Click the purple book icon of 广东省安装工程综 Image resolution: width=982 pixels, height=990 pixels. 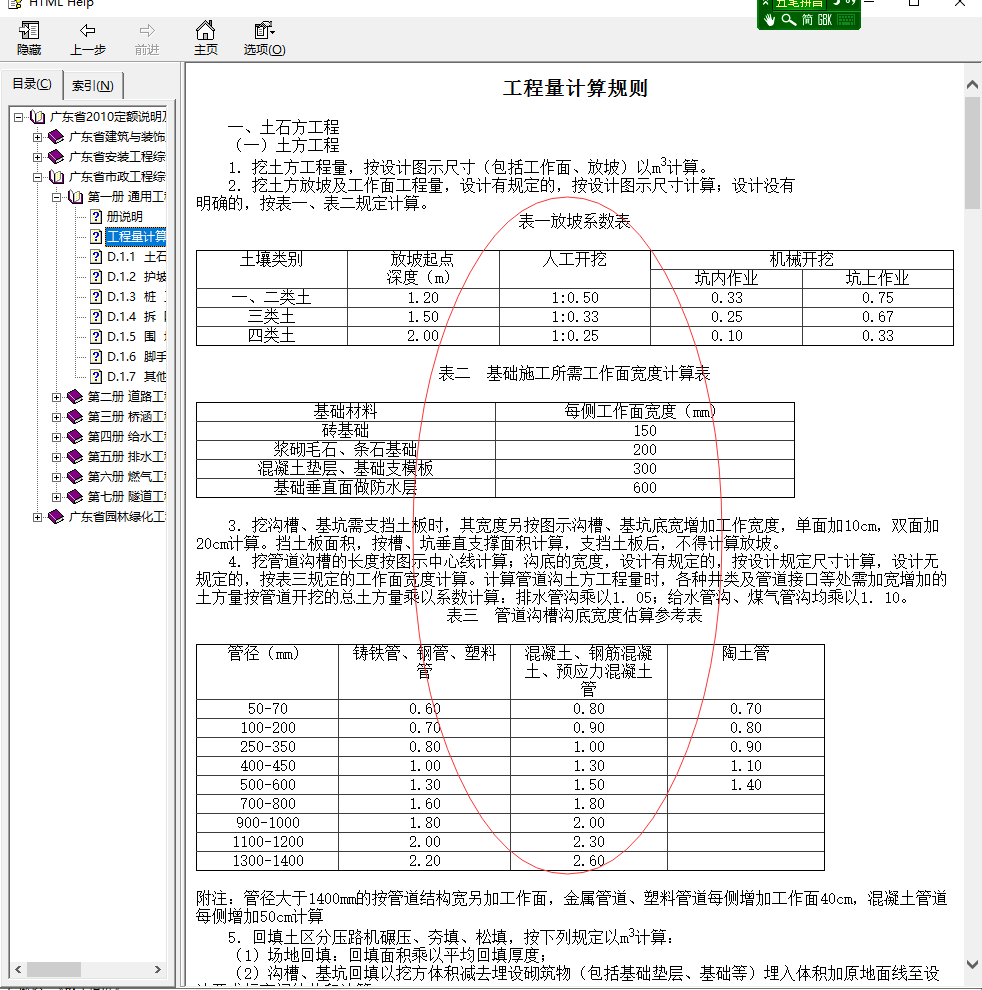coord(56,157)
